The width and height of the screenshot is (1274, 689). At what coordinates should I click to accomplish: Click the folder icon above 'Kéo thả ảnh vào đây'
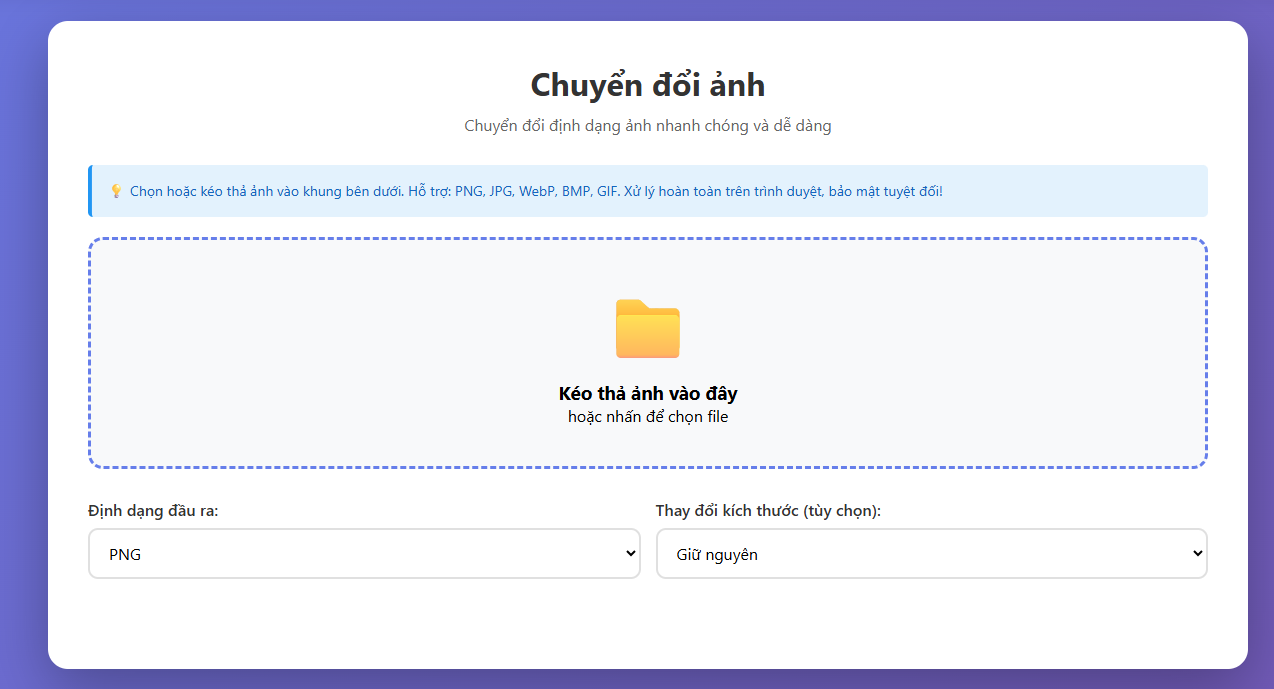647,329
